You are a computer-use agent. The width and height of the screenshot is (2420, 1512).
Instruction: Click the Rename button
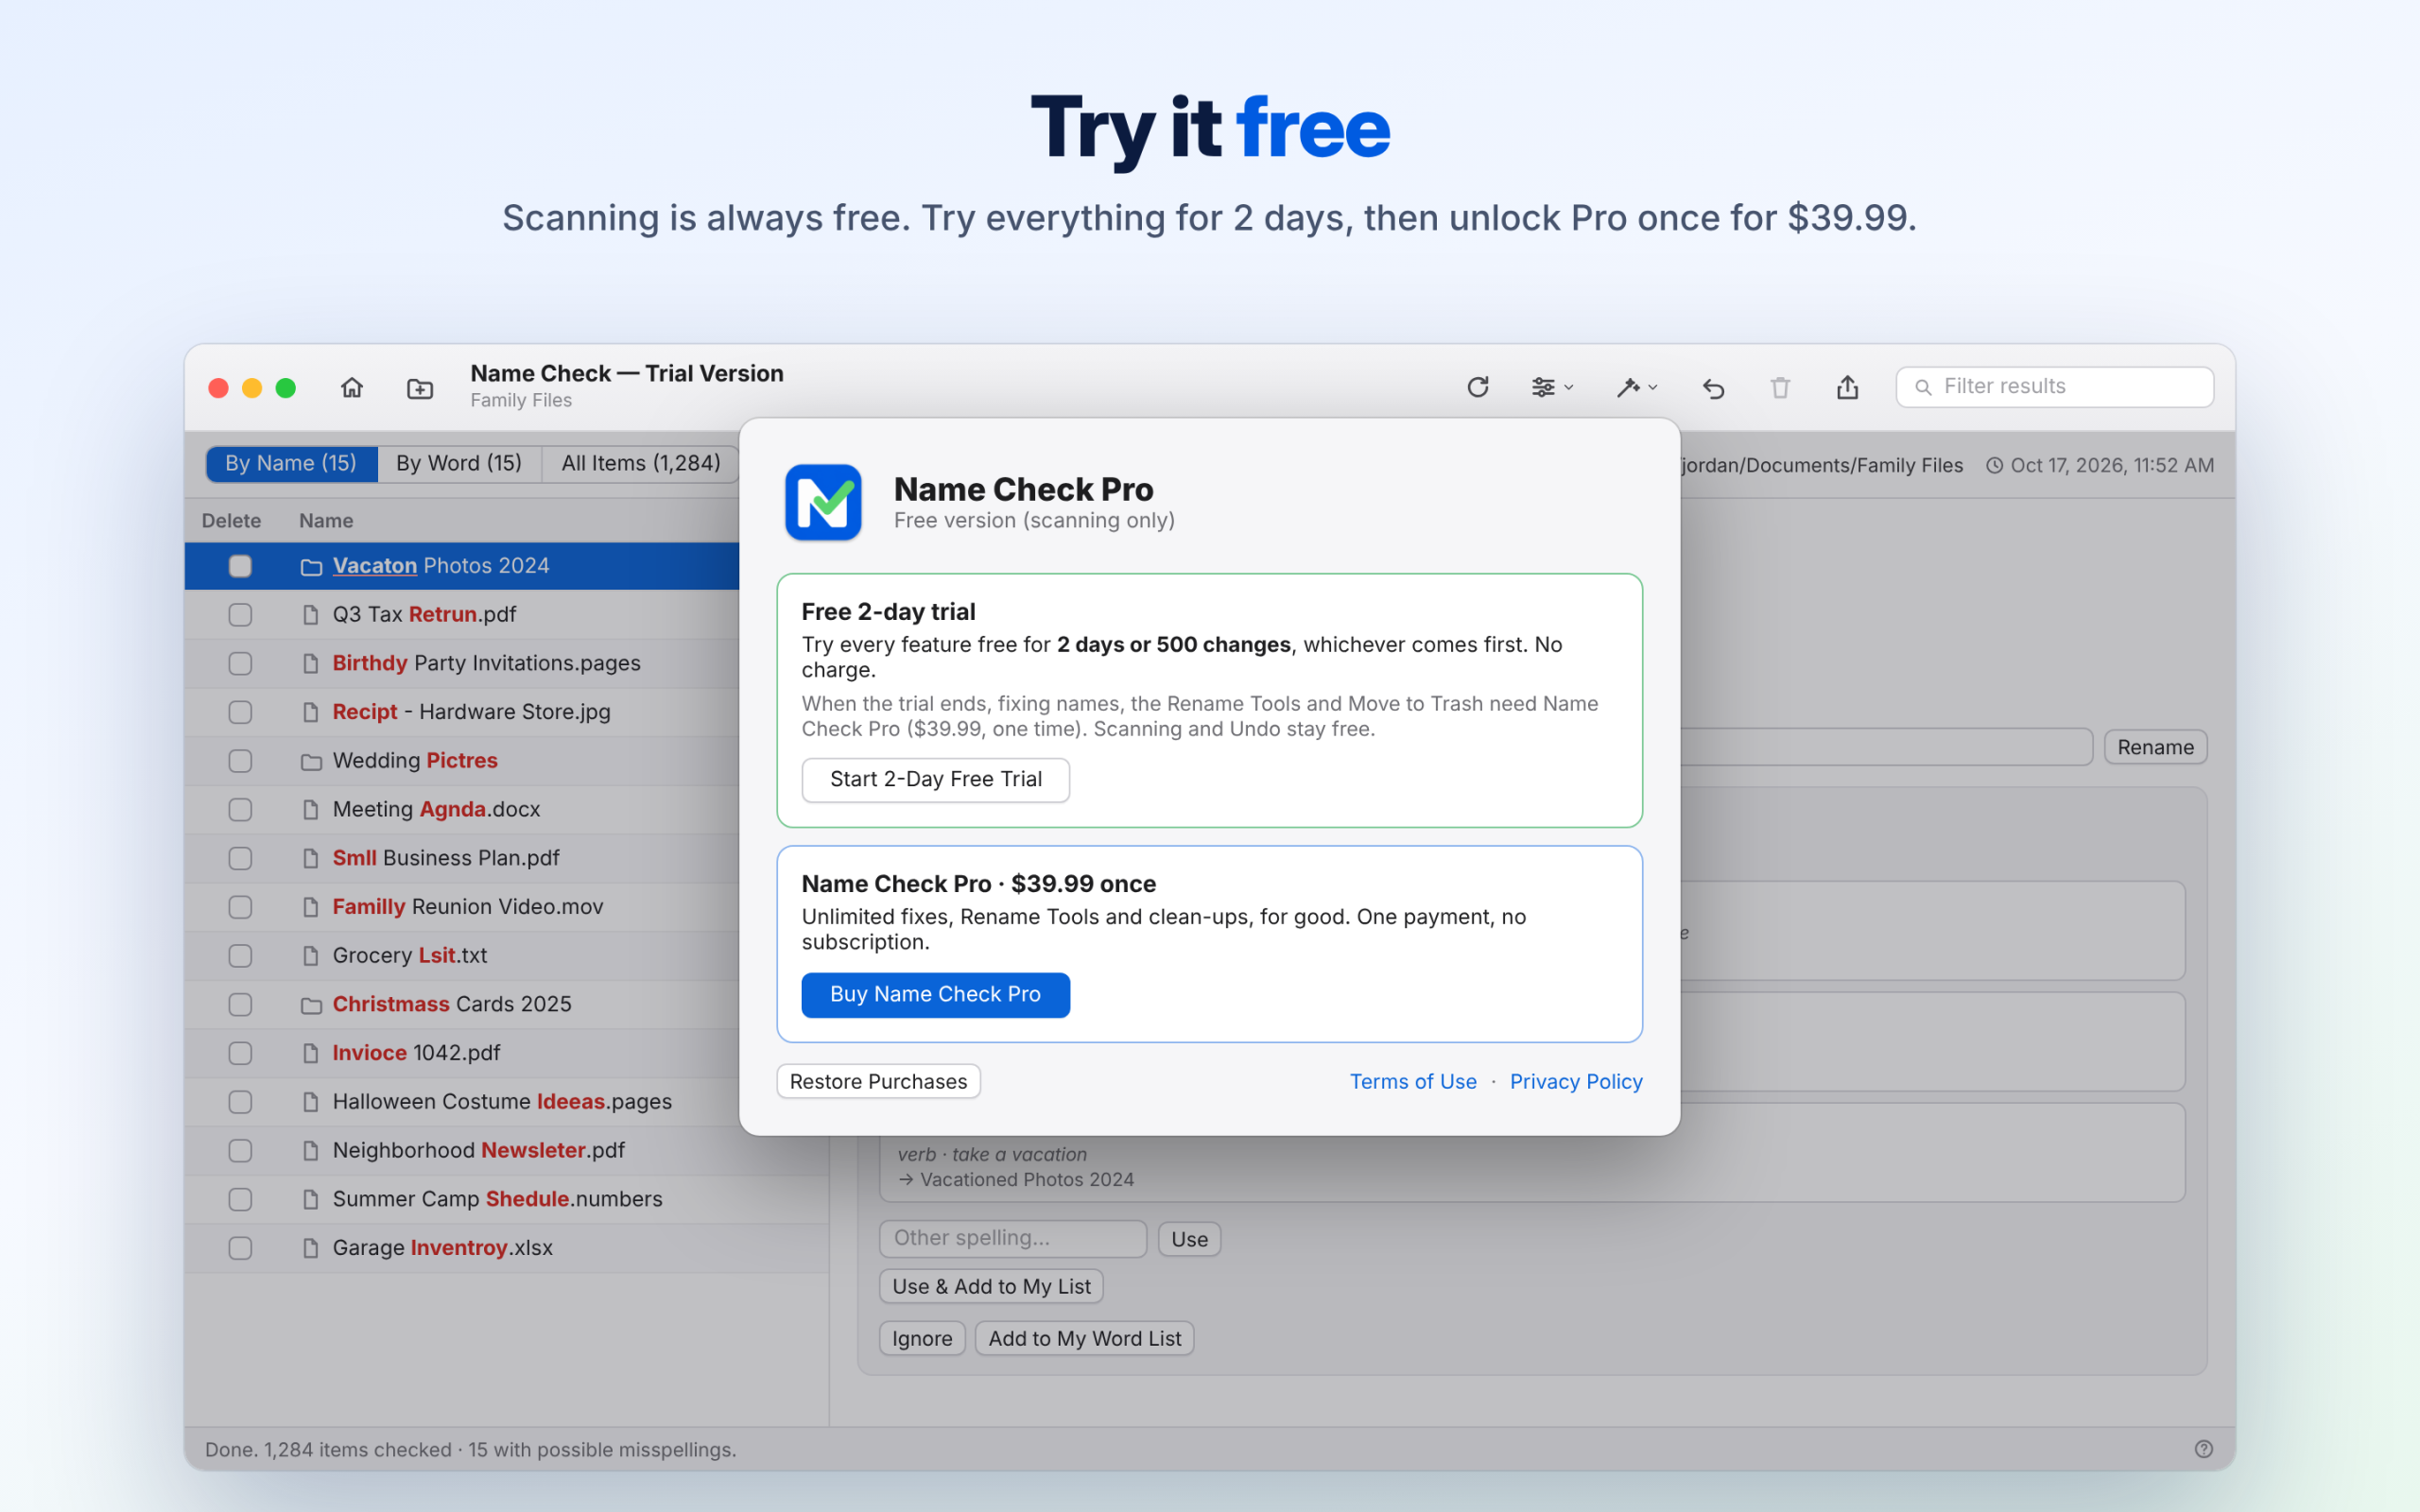tap(2155, 747)
